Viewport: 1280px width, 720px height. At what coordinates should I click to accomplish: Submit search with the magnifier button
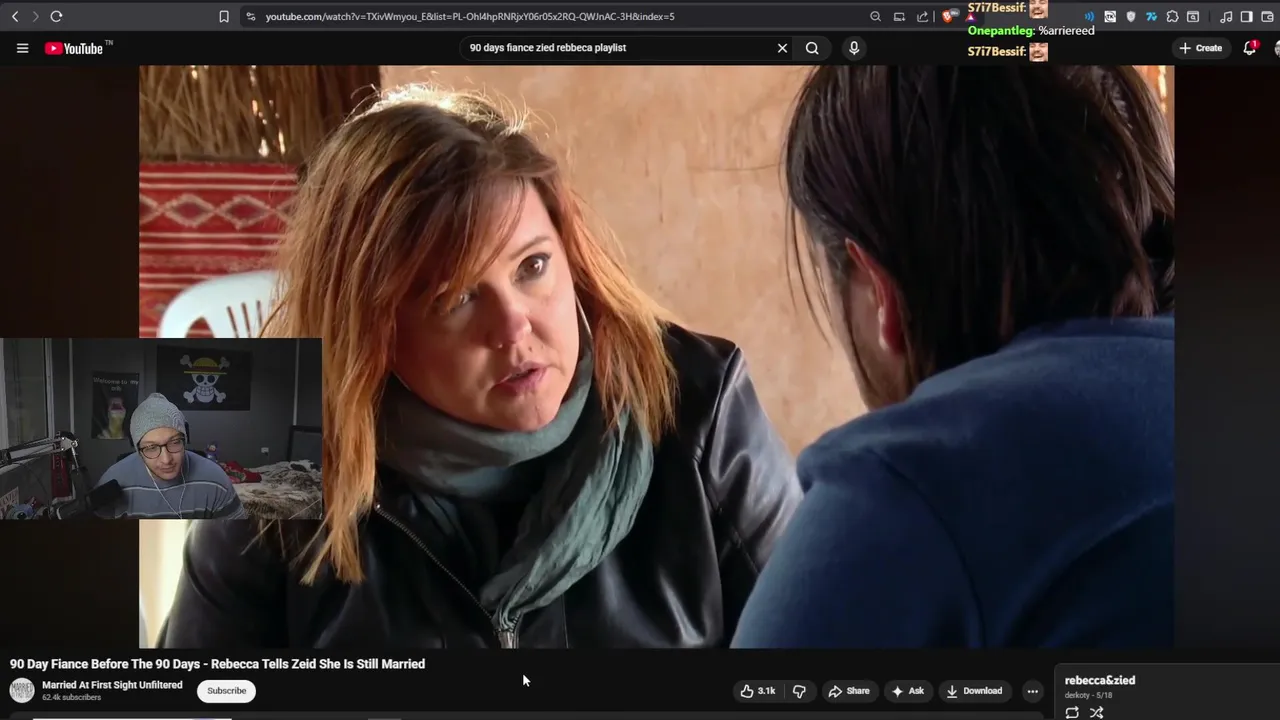tap(812, 48)
